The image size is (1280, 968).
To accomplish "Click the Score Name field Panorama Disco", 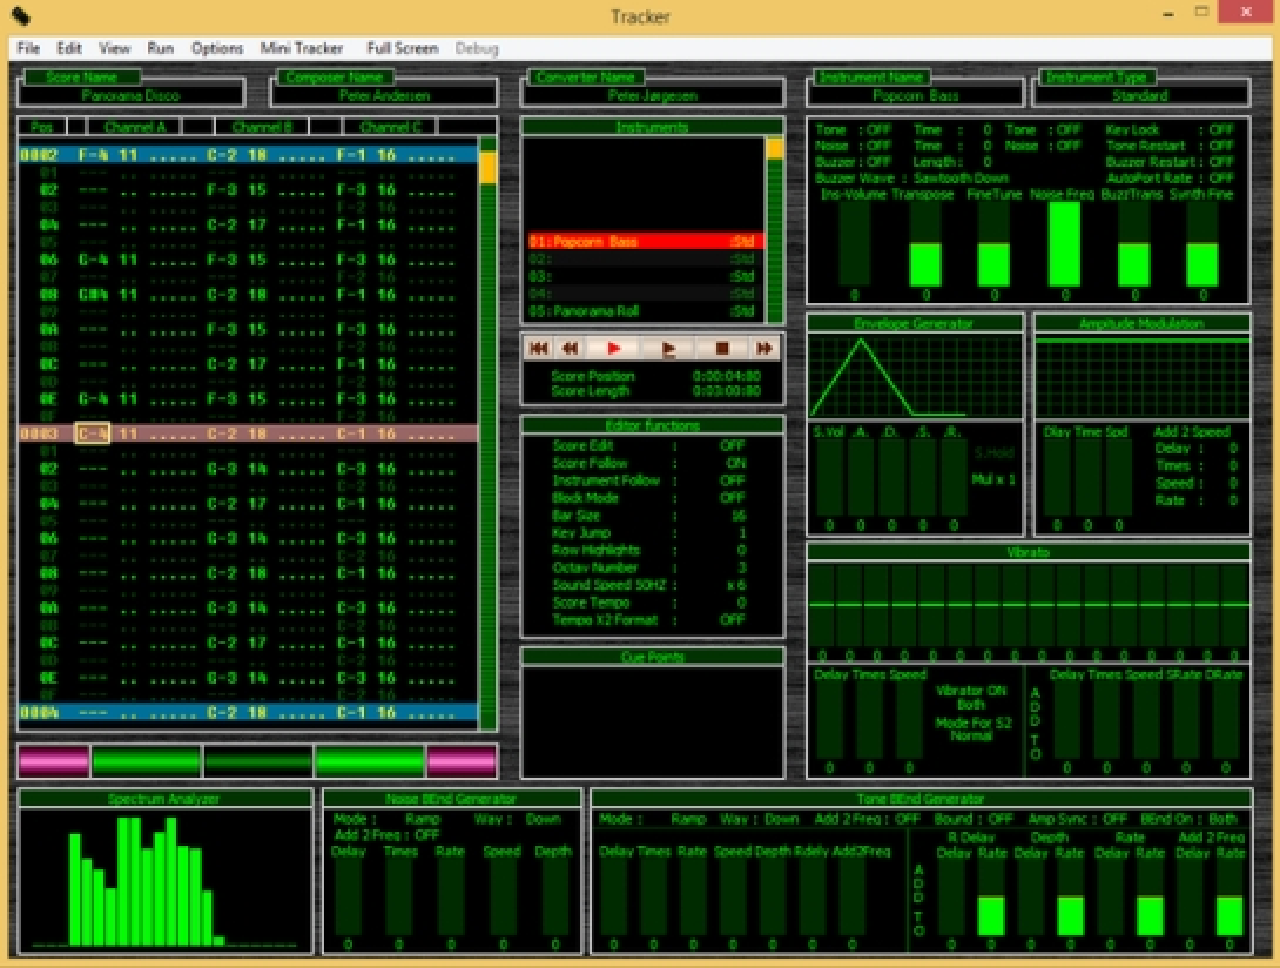I will (131, 95).
